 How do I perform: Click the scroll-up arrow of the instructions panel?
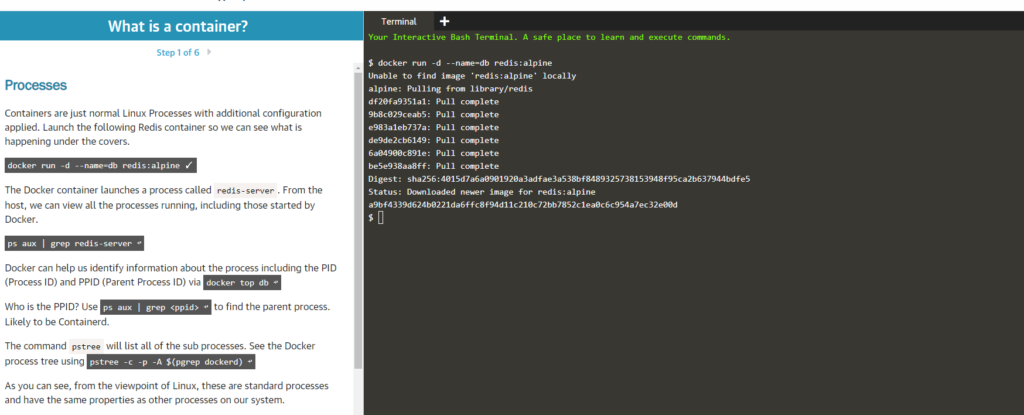click(x=358, y=67)
